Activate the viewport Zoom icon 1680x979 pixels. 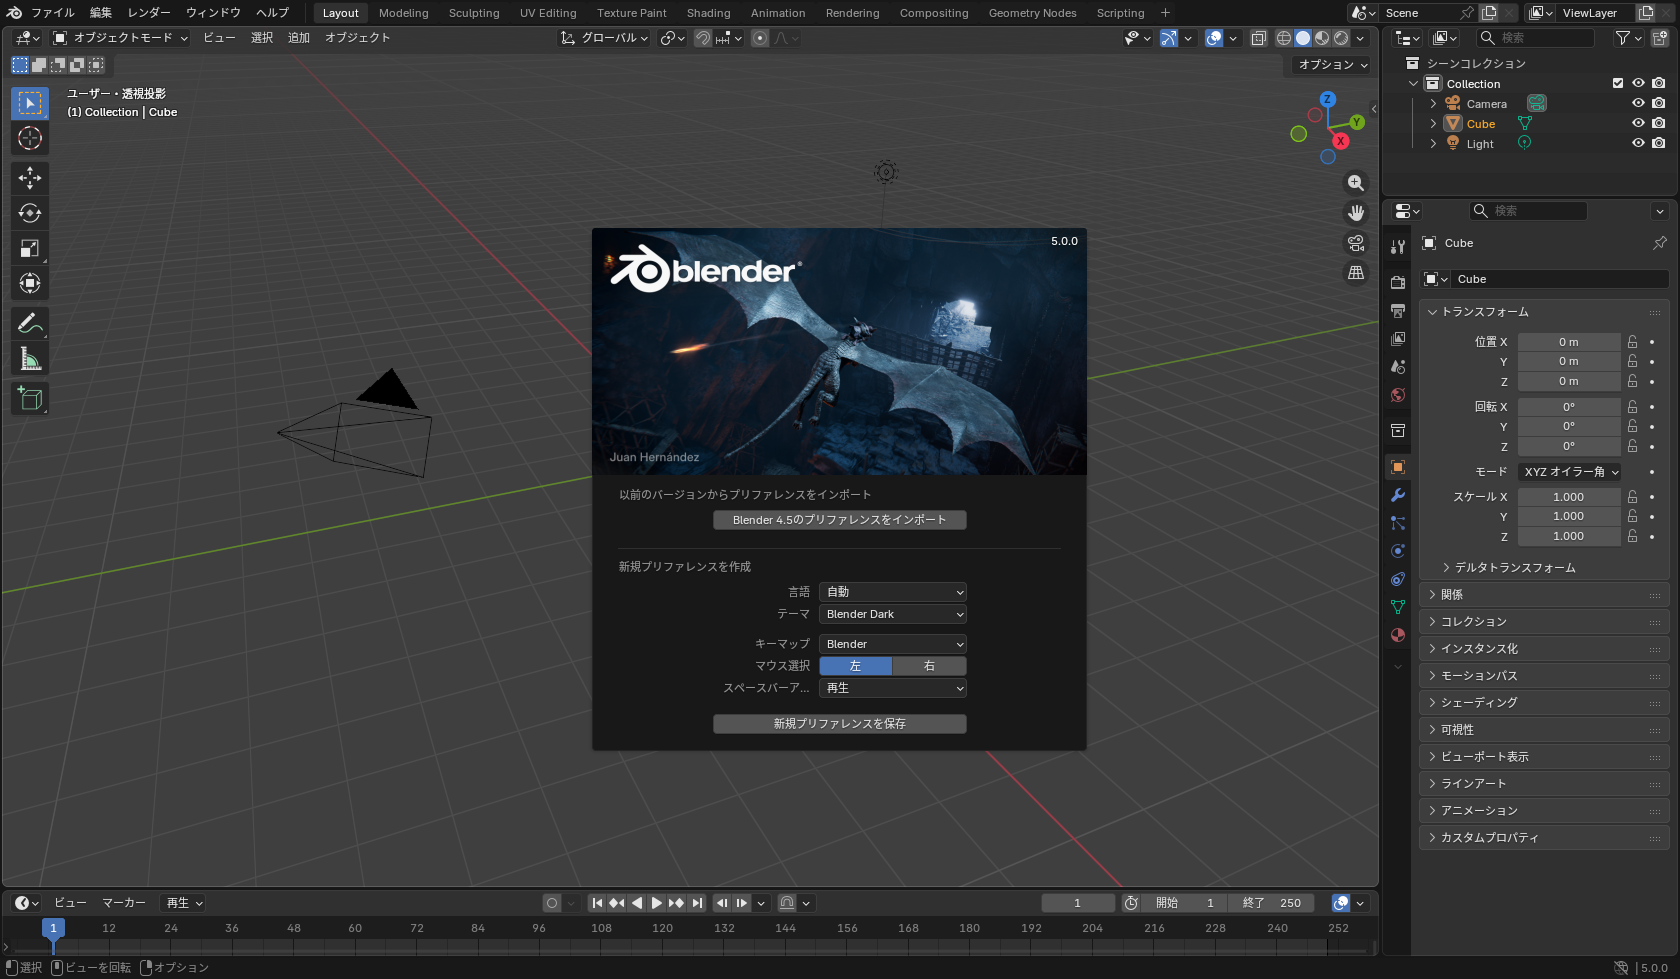tap(1356, 183)
